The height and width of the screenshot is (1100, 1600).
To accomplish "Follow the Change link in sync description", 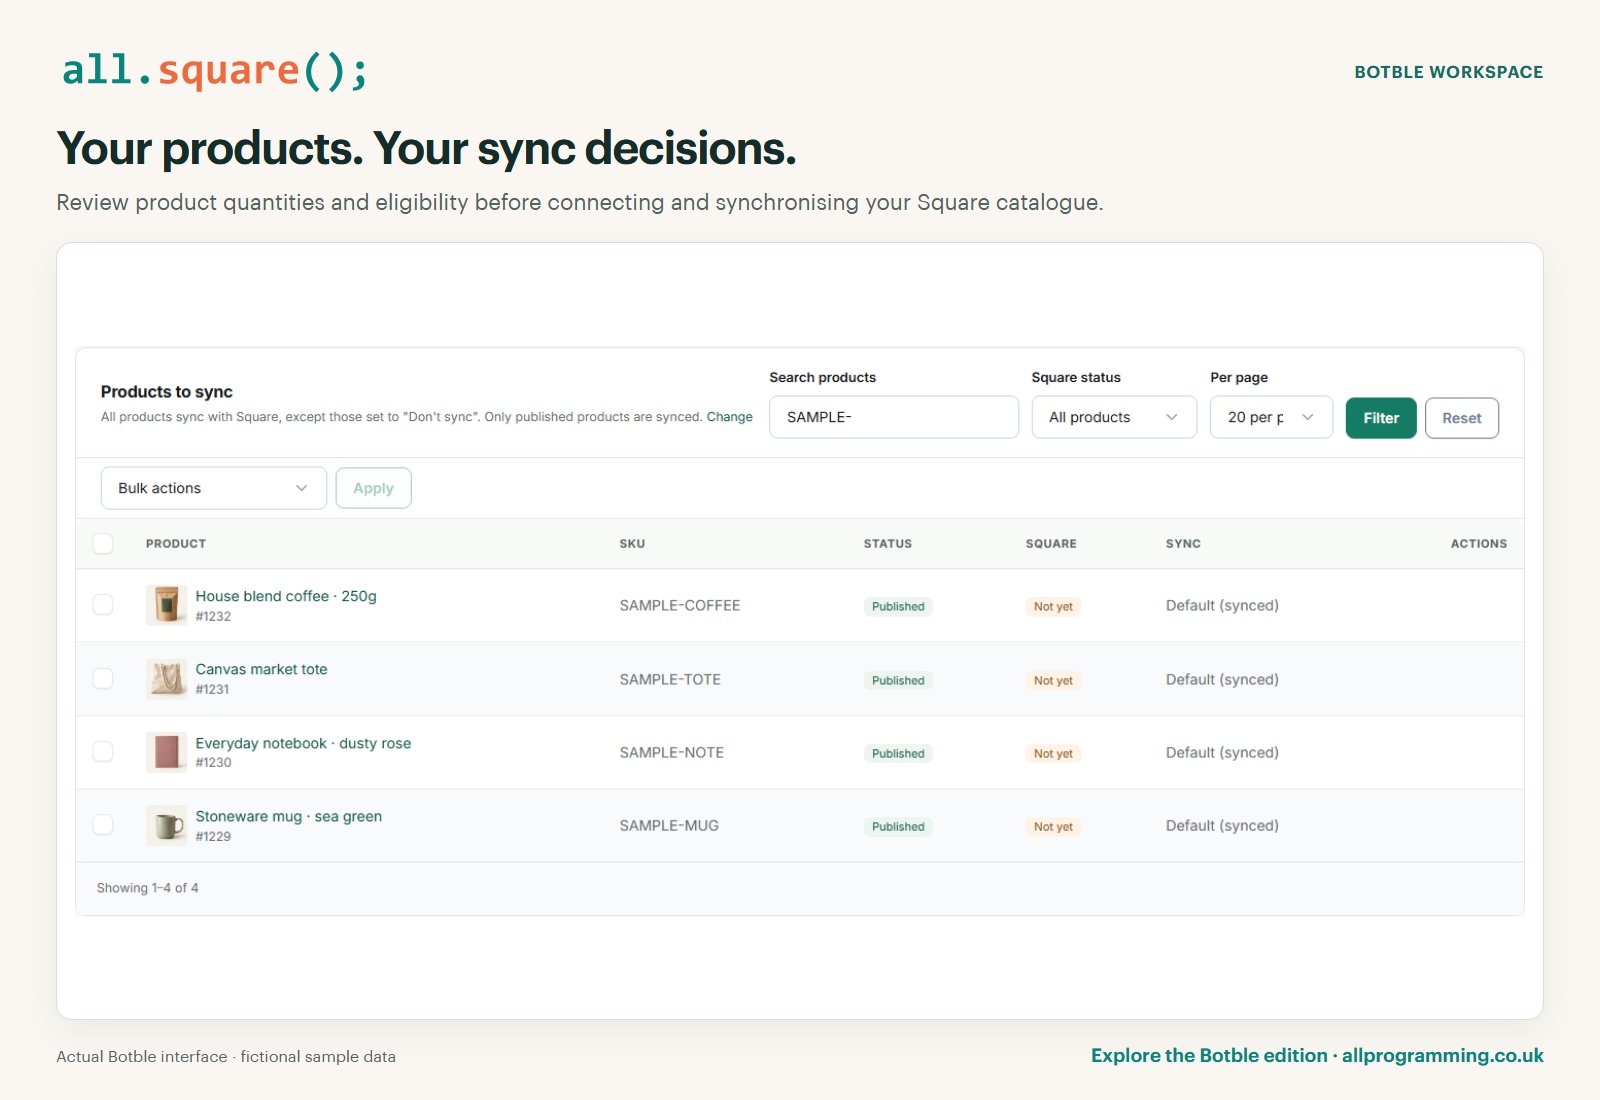I will coord(730,417).
